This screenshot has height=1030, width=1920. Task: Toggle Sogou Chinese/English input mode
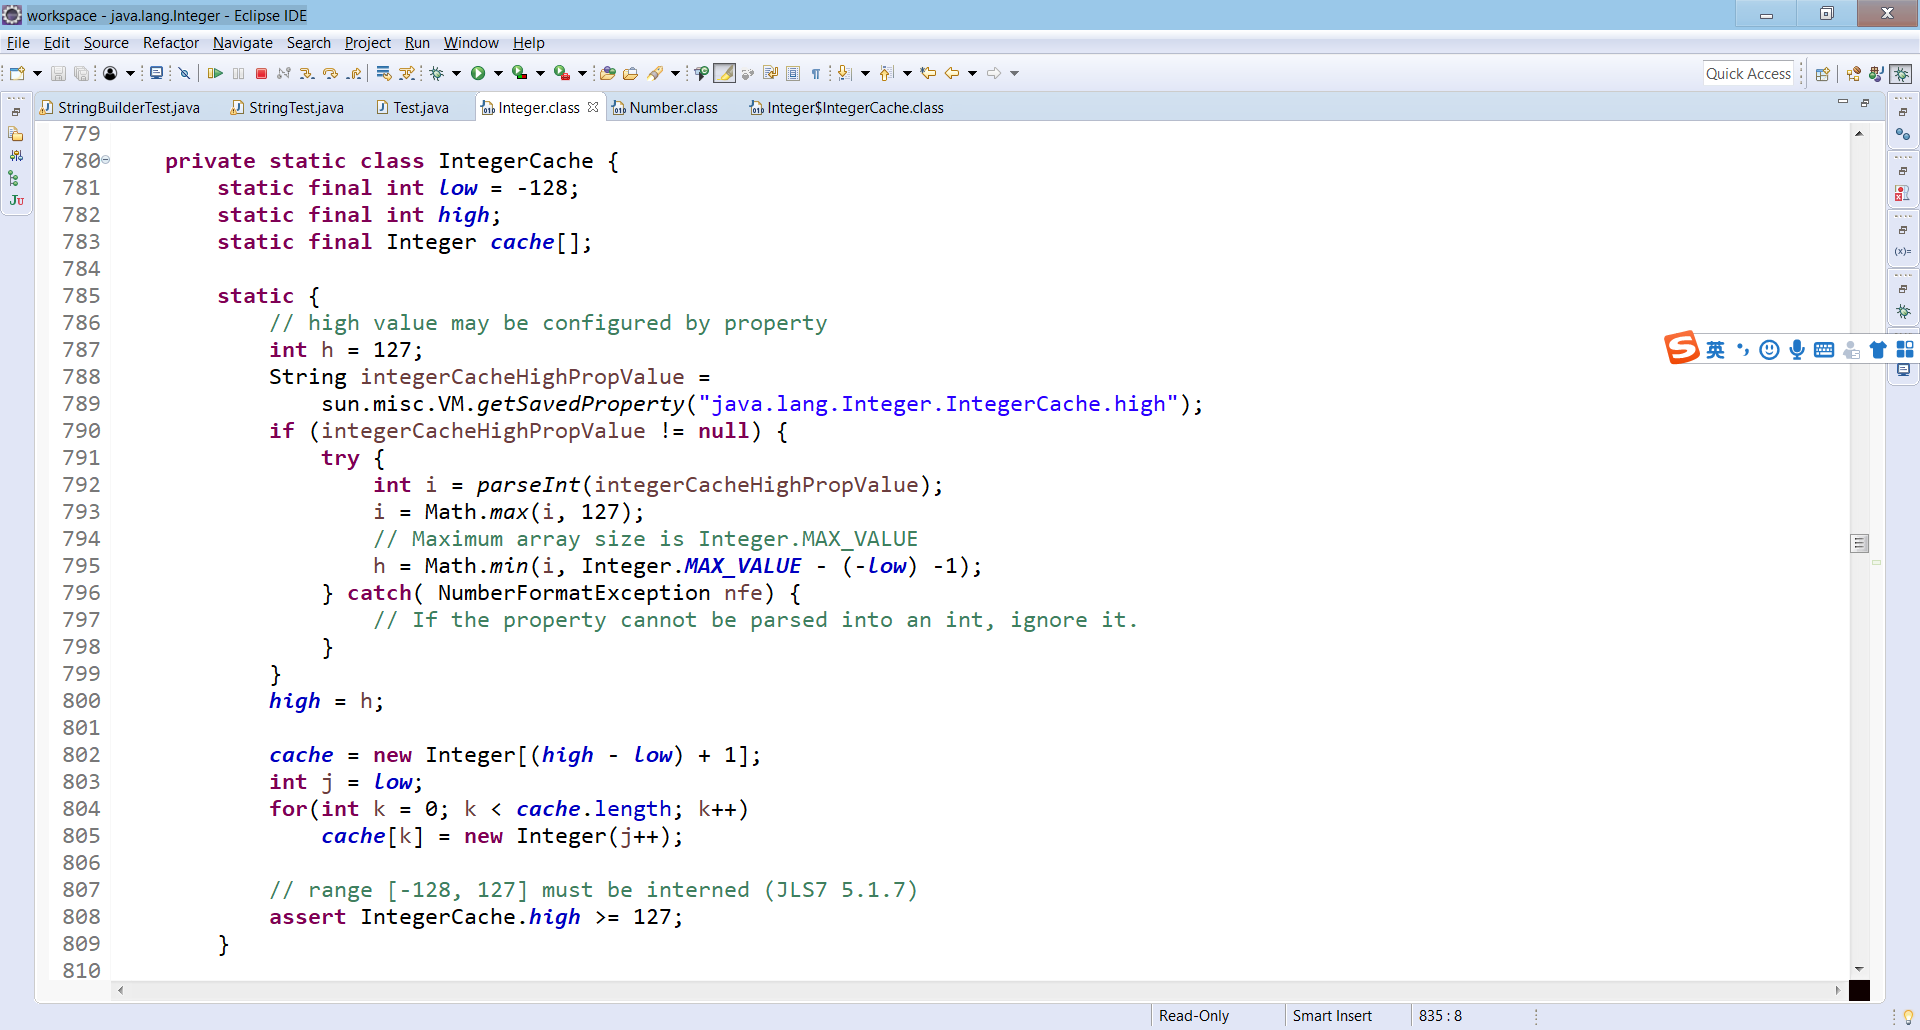(1716, 349)
